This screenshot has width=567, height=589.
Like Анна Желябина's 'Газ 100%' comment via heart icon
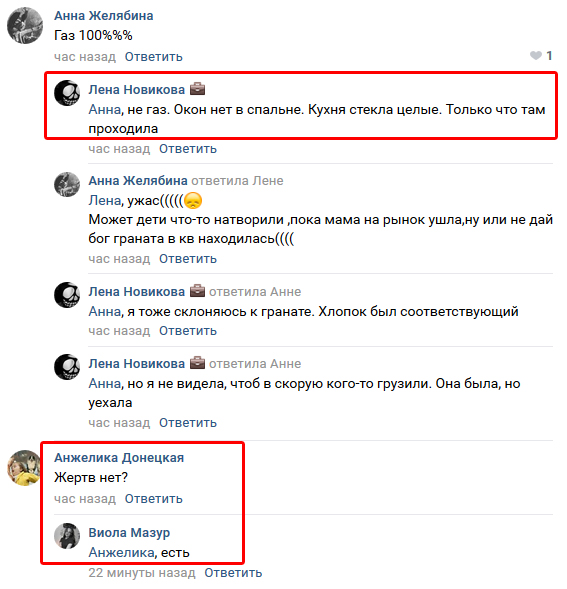(x=536, y=56)
